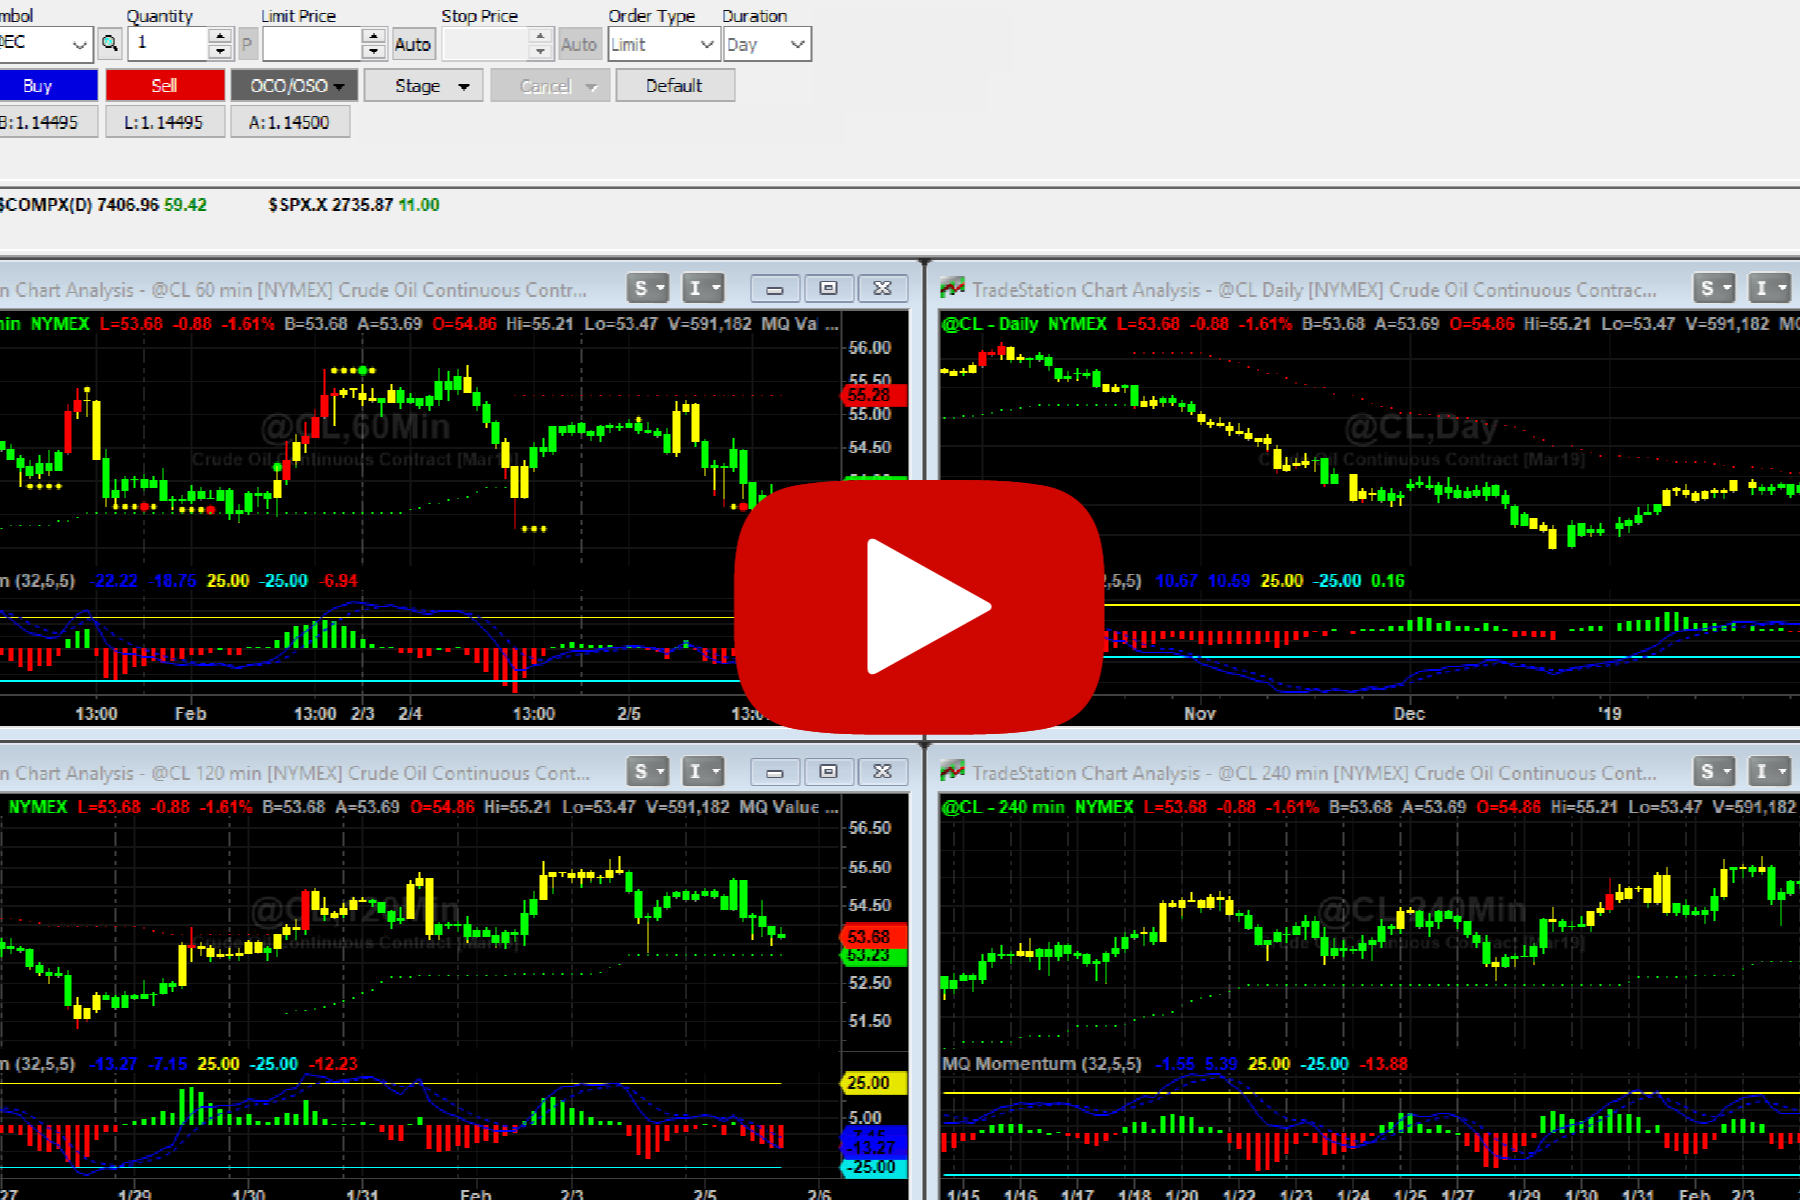Click the symbol lookup magnifier icon

(110, 44)
